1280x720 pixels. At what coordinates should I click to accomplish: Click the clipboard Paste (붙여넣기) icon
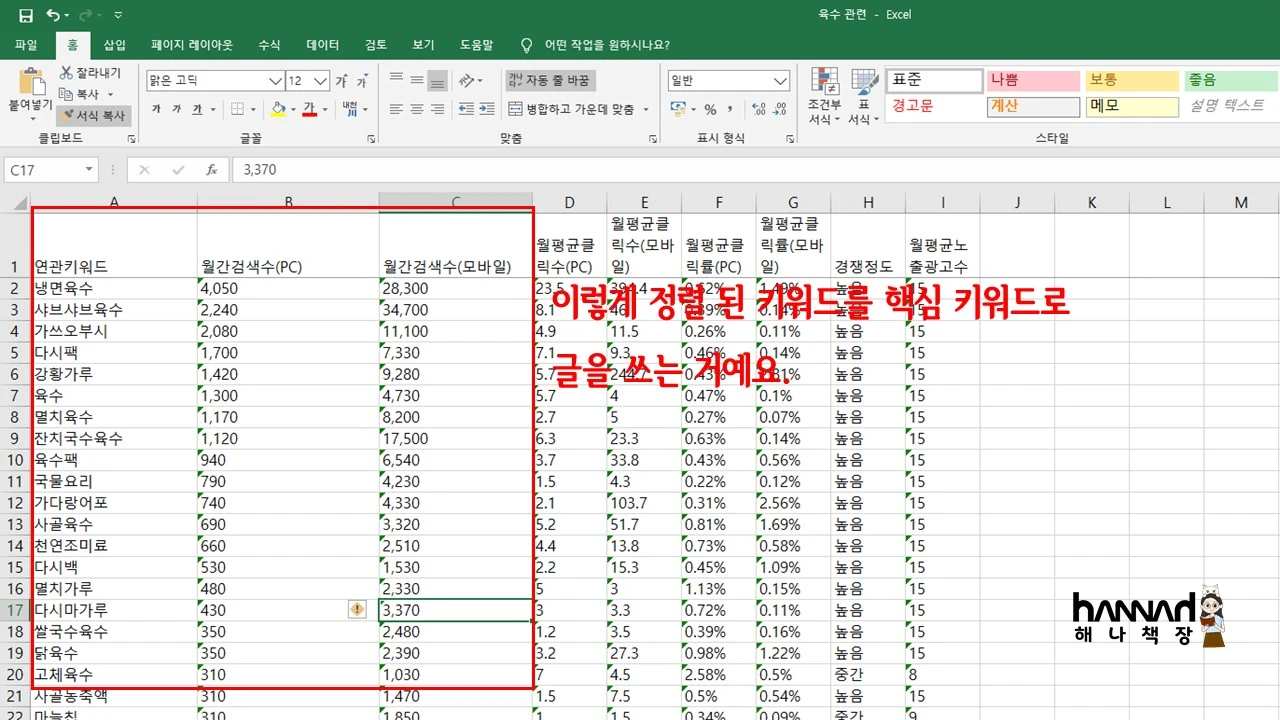coord(31,81)
